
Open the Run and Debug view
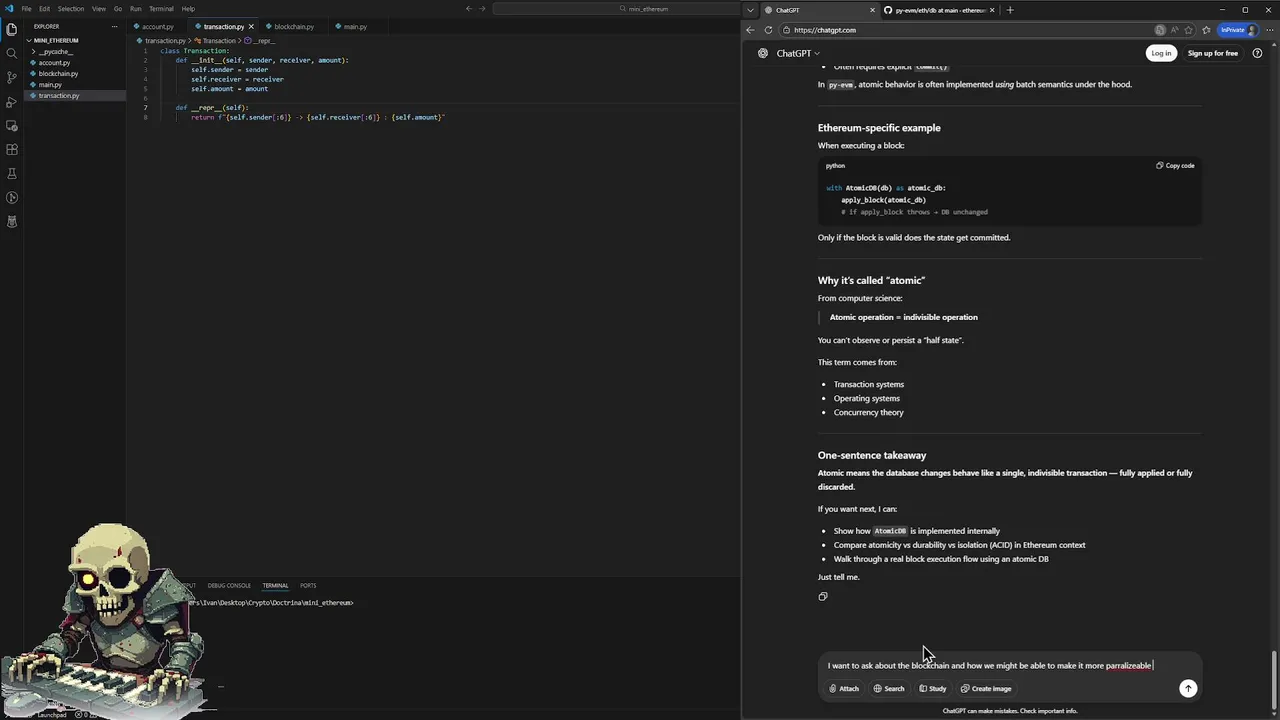[12, 101]
